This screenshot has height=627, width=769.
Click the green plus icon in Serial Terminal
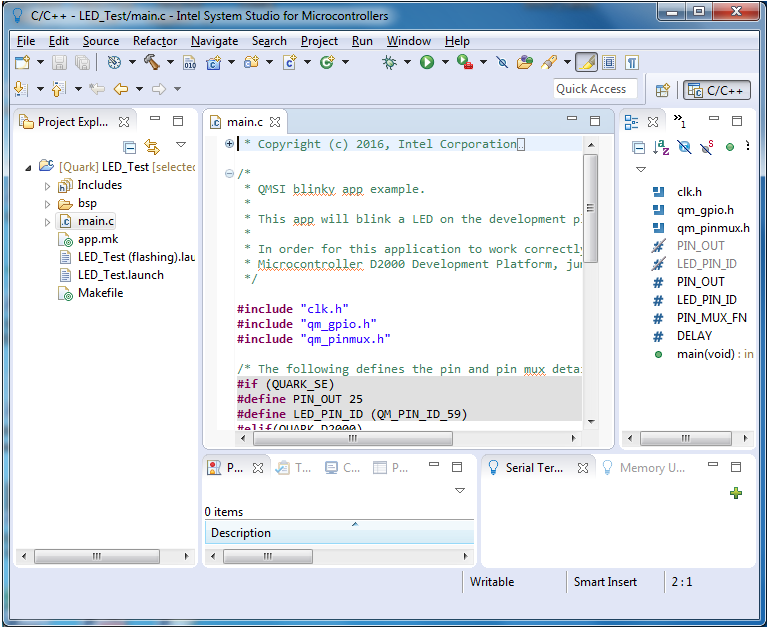click(736, 493)
